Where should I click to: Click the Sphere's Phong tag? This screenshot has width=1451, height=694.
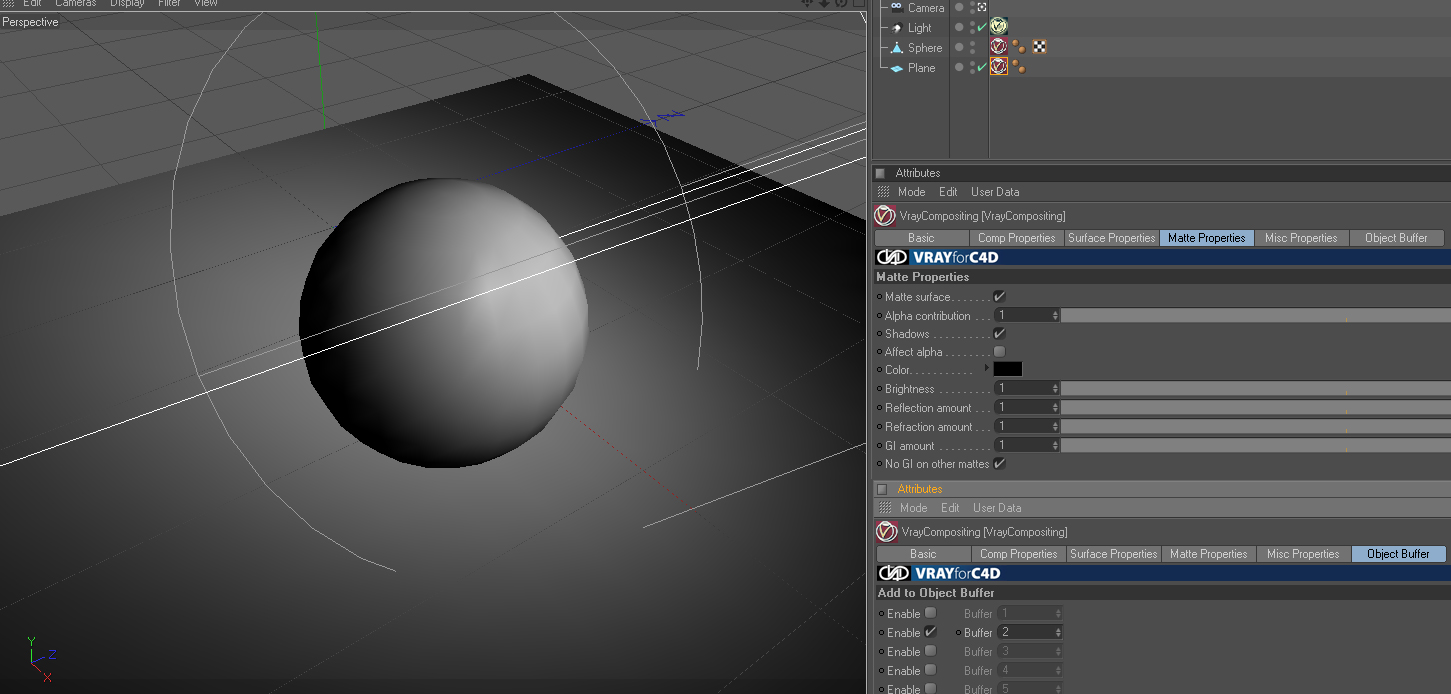1018,47
